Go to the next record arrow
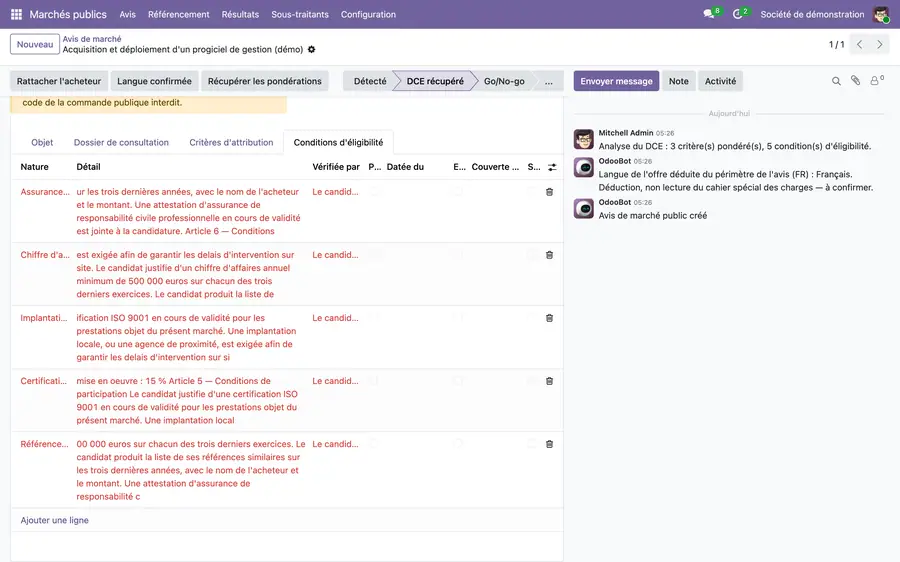The width and height of the screenshot is (900, 562). pyautogui.click(x=879, y=44)
